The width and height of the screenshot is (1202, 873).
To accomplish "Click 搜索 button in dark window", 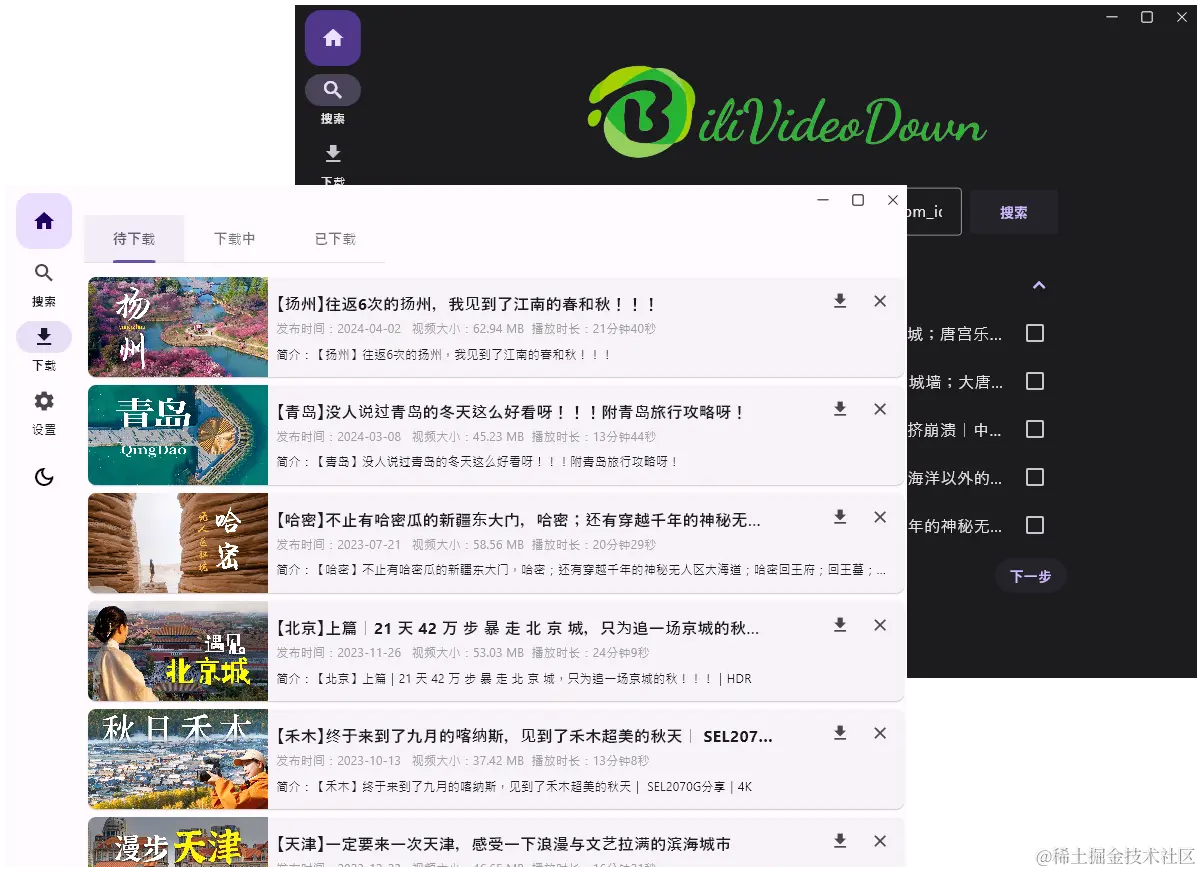I will pos(1014,212).
